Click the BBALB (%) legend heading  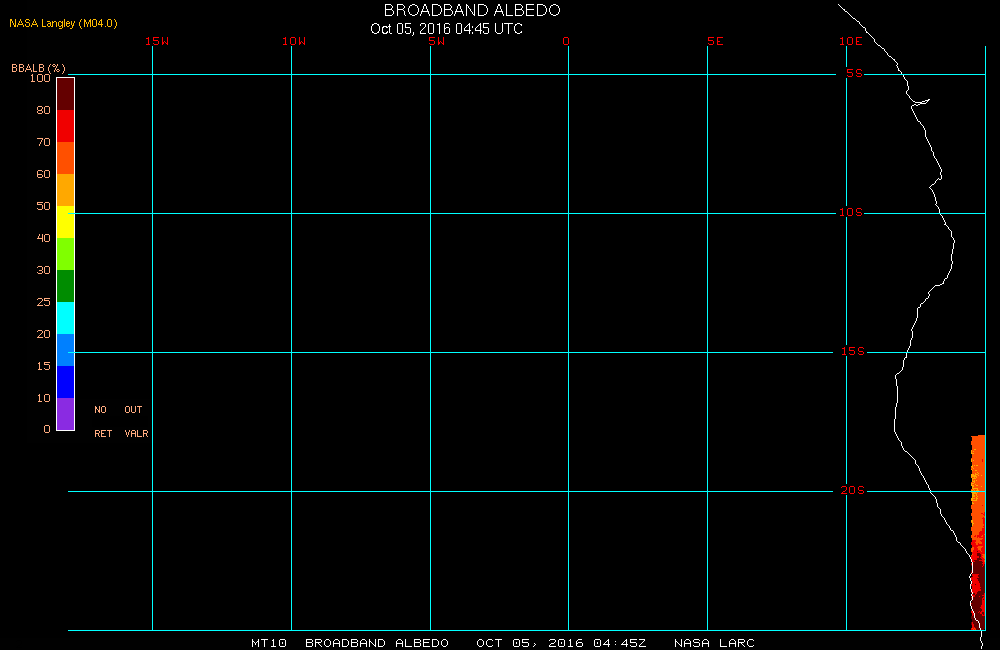38,68
